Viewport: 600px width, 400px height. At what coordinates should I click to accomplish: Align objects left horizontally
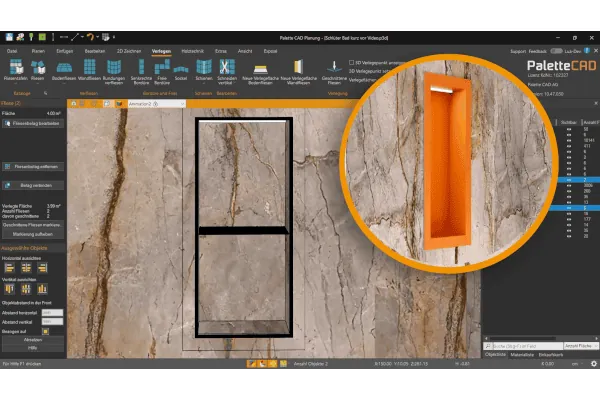10,268
